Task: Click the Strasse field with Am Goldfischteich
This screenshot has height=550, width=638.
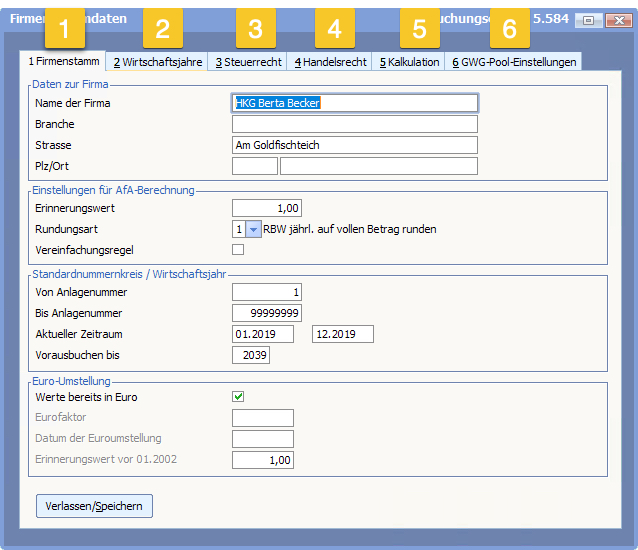Action: click(354, 145)
